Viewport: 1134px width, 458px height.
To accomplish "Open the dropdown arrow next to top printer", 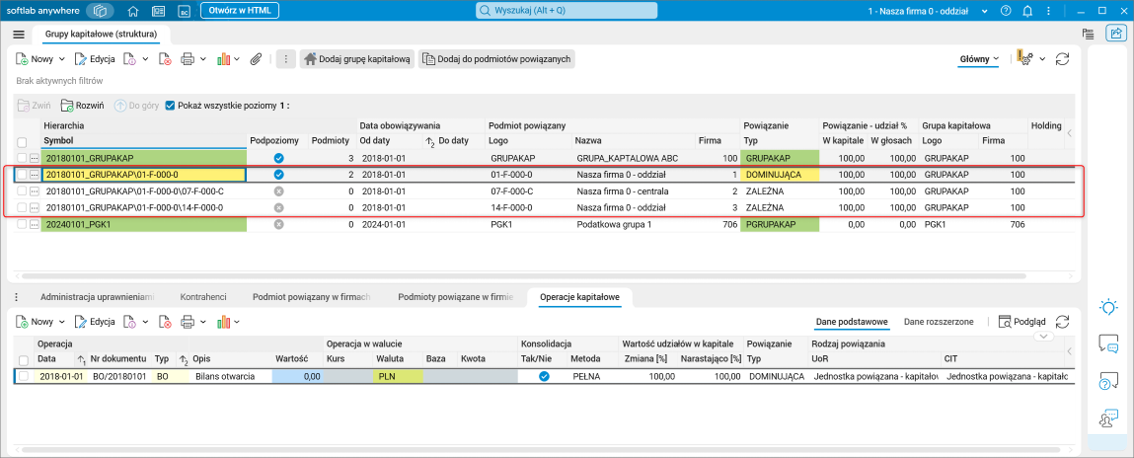I will 203,59.
